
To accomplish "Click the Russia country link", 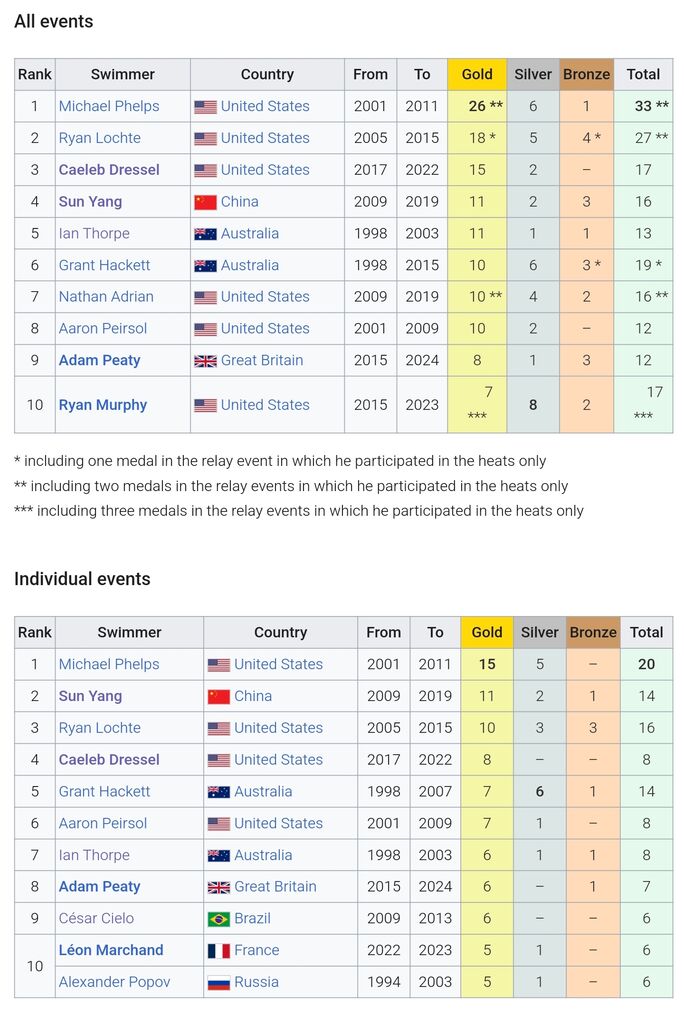I will pyautogui.click(x=256, y=982).
